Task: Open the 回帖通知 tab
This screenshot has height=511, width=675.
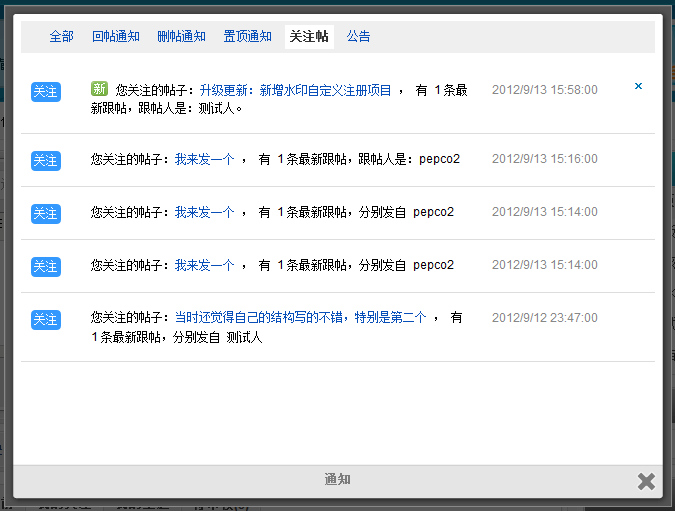Action: click(x=116, y=36)
